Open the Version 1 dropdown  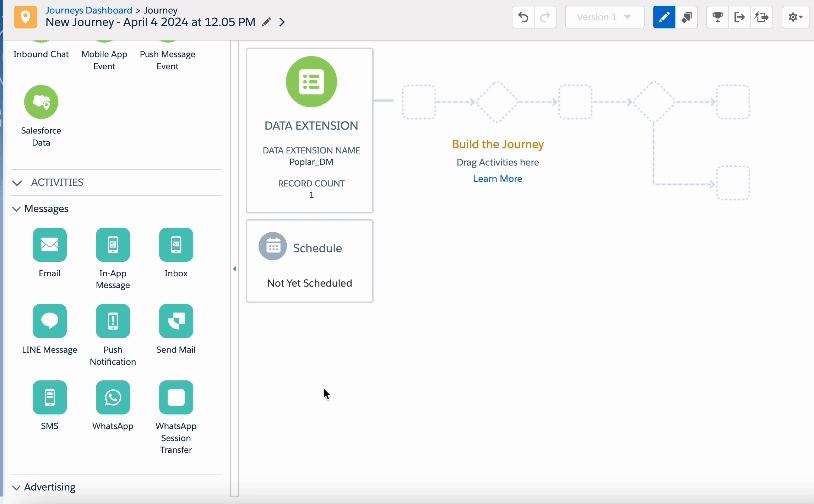tap(604, 17)
